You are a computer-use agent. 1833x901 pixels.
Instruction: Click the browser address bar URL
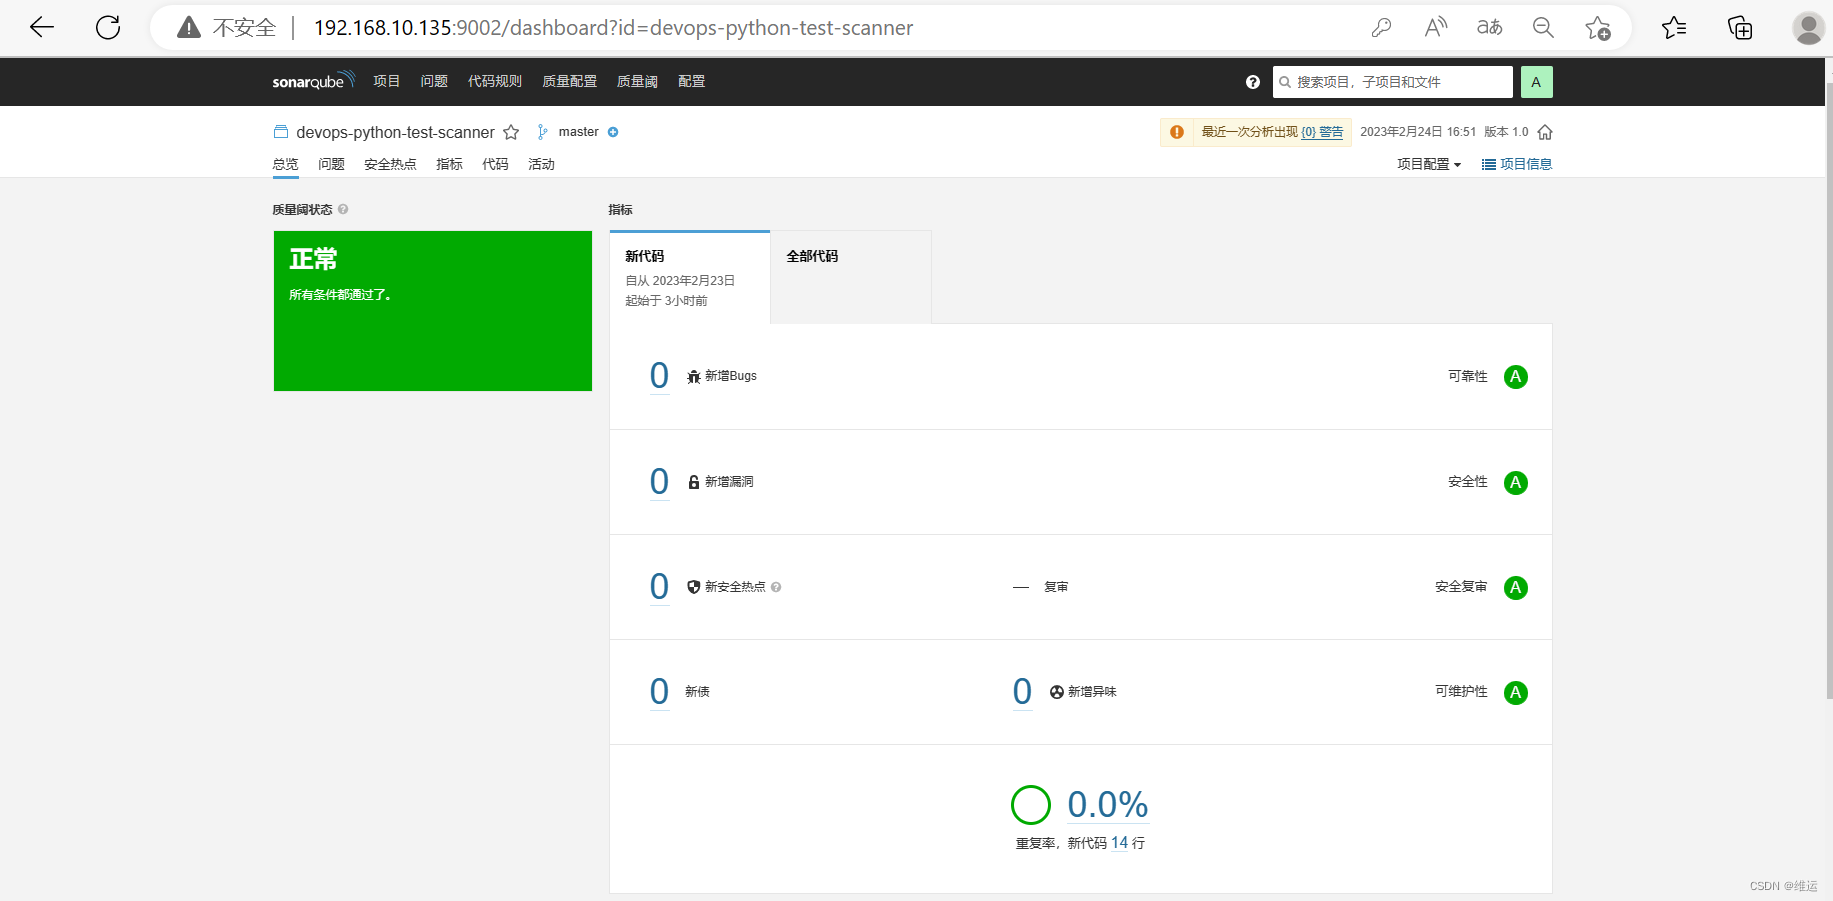[613, 28]
